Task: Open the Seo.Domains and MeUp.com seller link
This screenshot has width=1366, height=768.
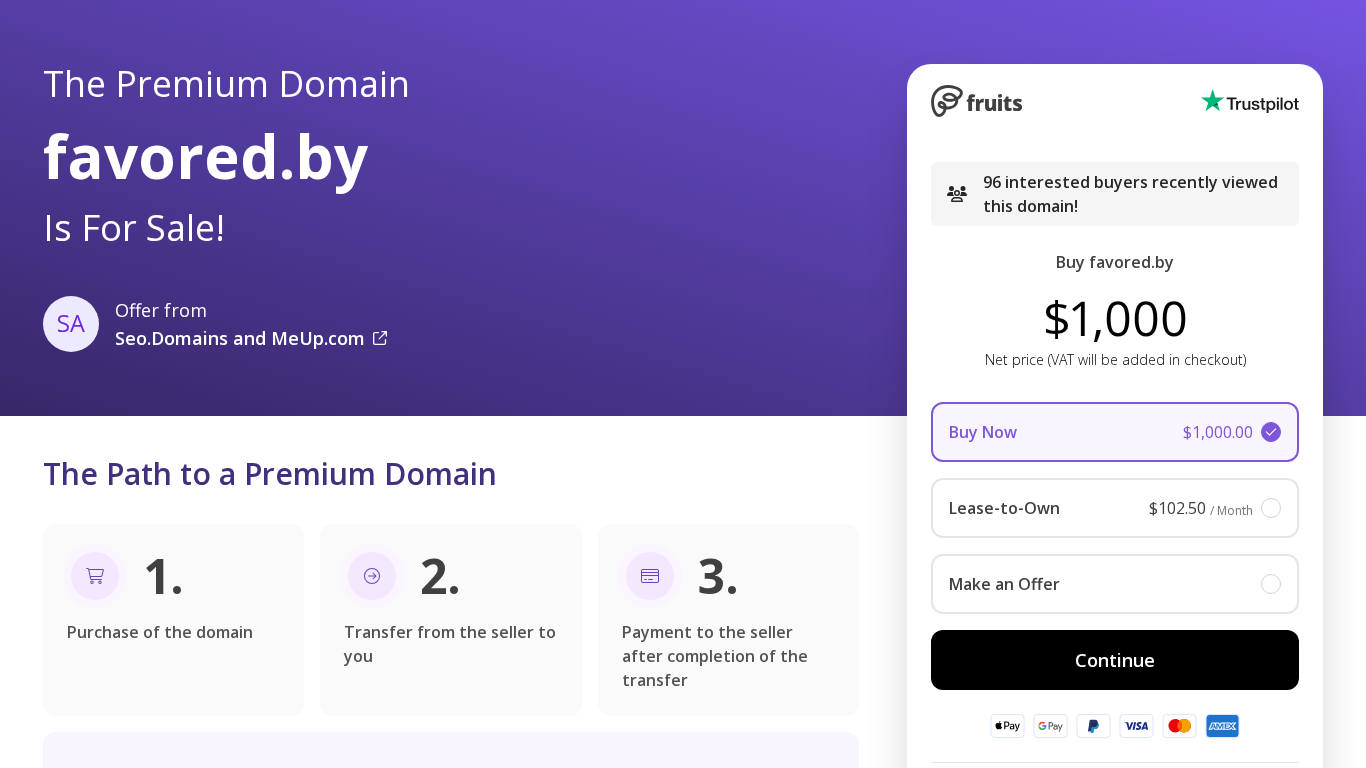Action: 240,338
